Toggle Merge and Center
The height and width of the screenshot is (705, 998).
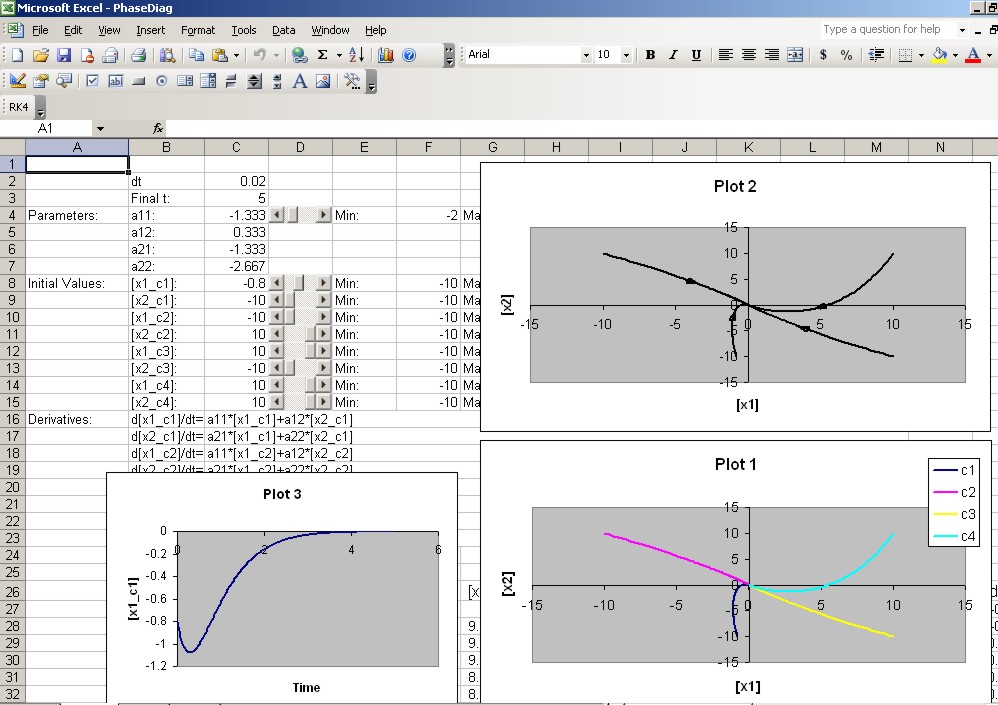(795, 55)
